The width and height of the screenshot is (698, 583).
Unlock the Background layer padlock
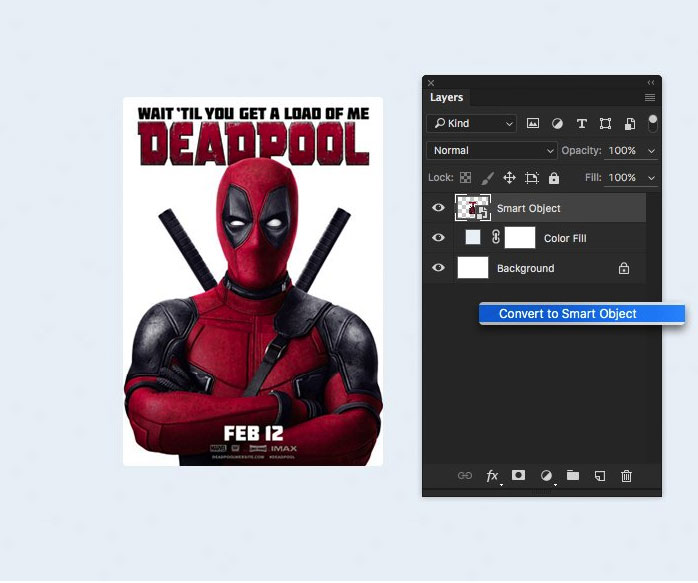click(624, 268)
